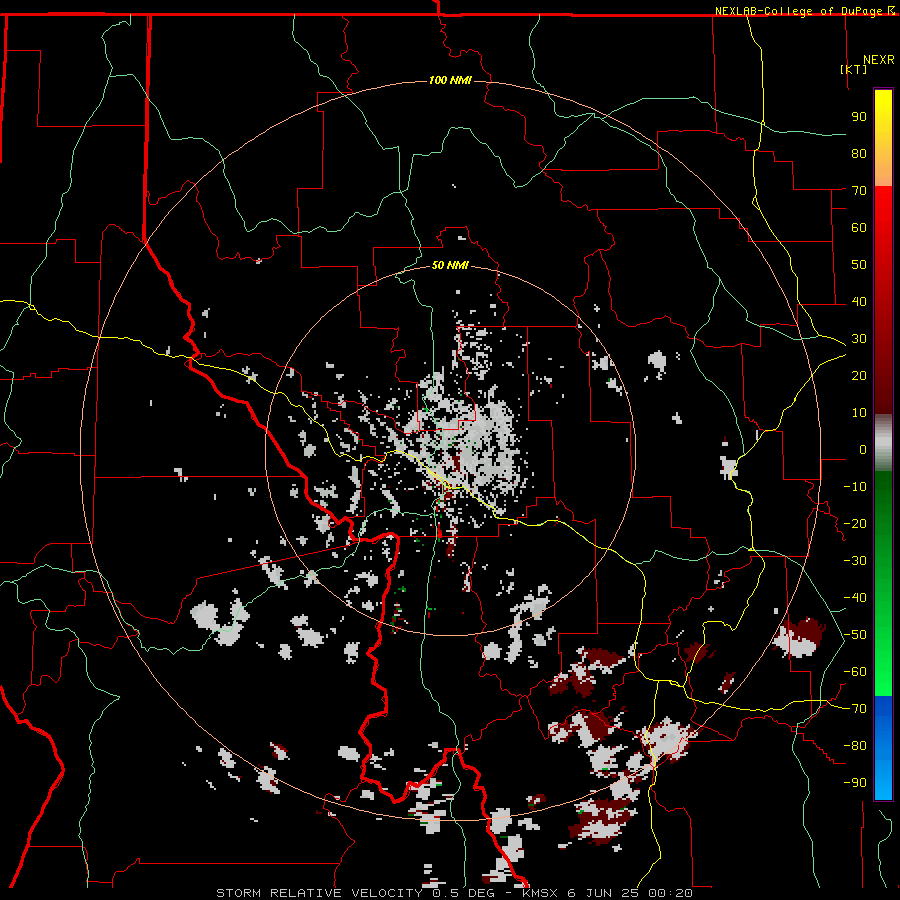The image size is (900, 900).
Task: Select the 10 value on the velocity scale
Action: [x=859, y=413]
